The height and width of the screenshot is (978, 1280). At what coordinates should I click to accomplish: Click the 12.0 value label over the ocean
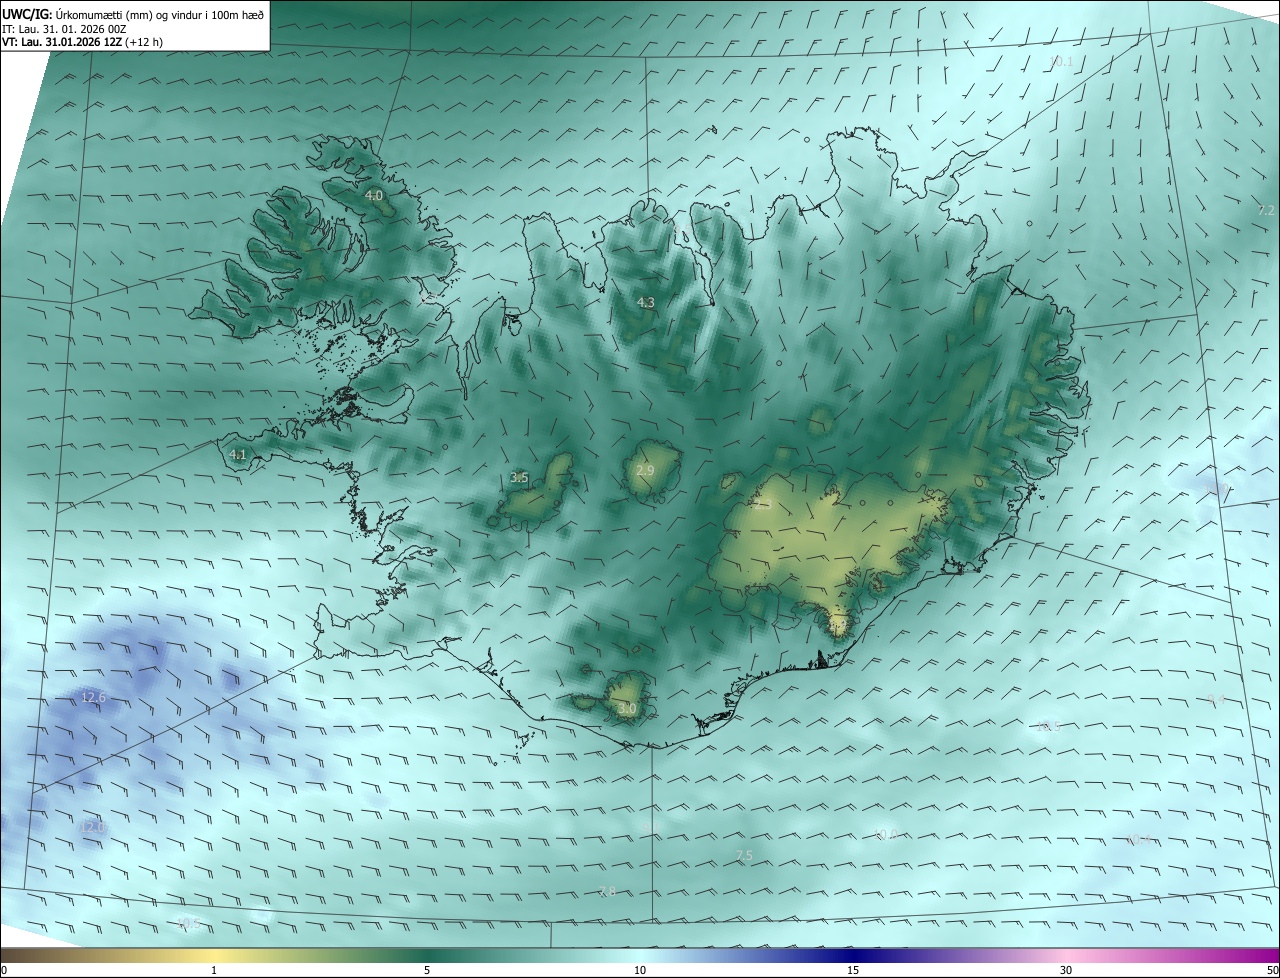tap(92, 827)
